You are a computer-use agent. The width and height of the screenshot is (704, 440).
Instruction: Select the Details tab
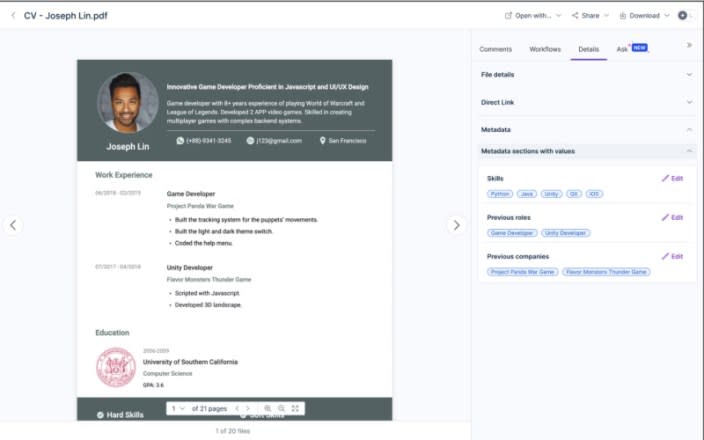[589, 49]
